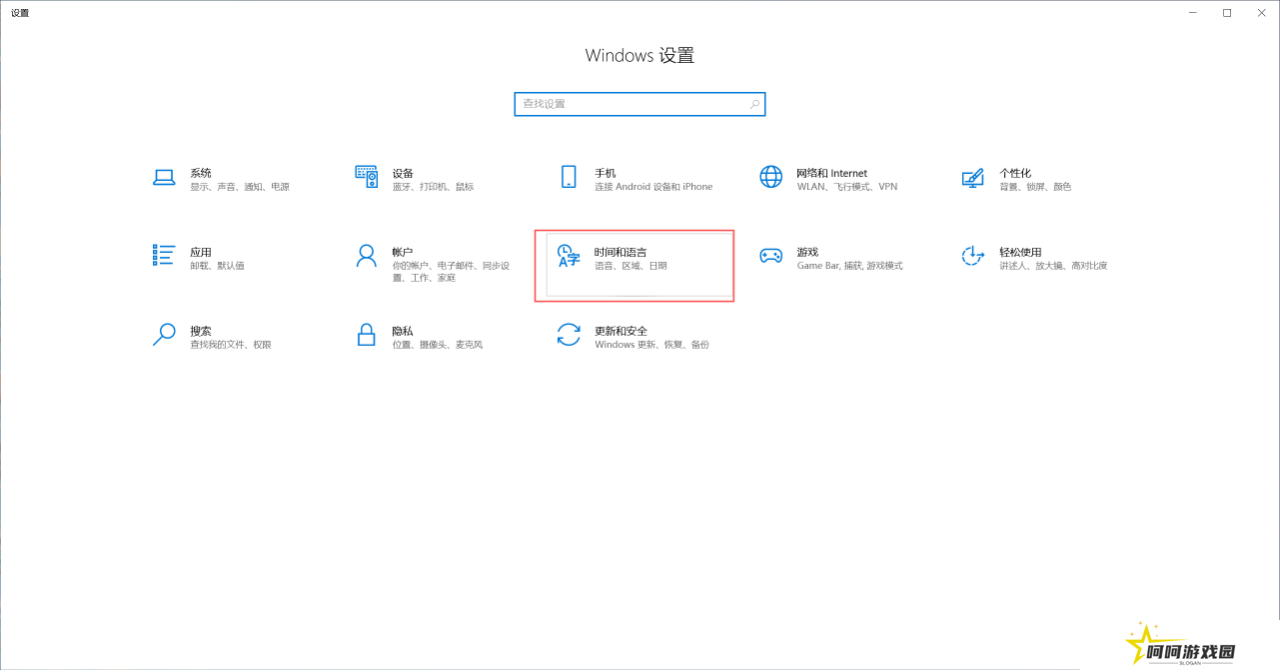Select the 搜索 category title label
The width and height of the screenshot is (1280, 670).
pyautogui.click(x=201, y=330)
